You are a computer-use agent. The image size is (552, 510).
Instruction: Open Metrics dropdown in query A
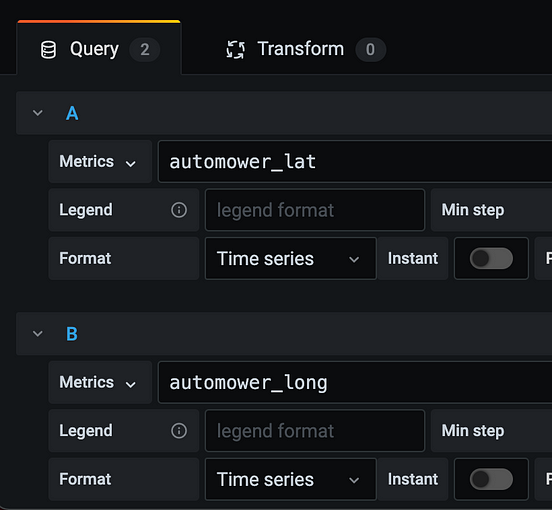[100, 162]
